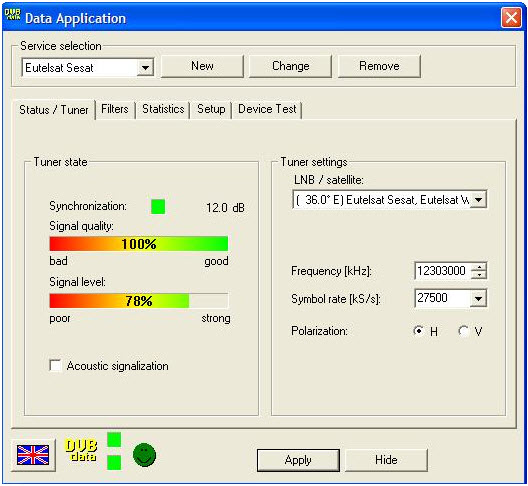Select H polarization radio button
528x486 pixels.
(x=418, y=331)
